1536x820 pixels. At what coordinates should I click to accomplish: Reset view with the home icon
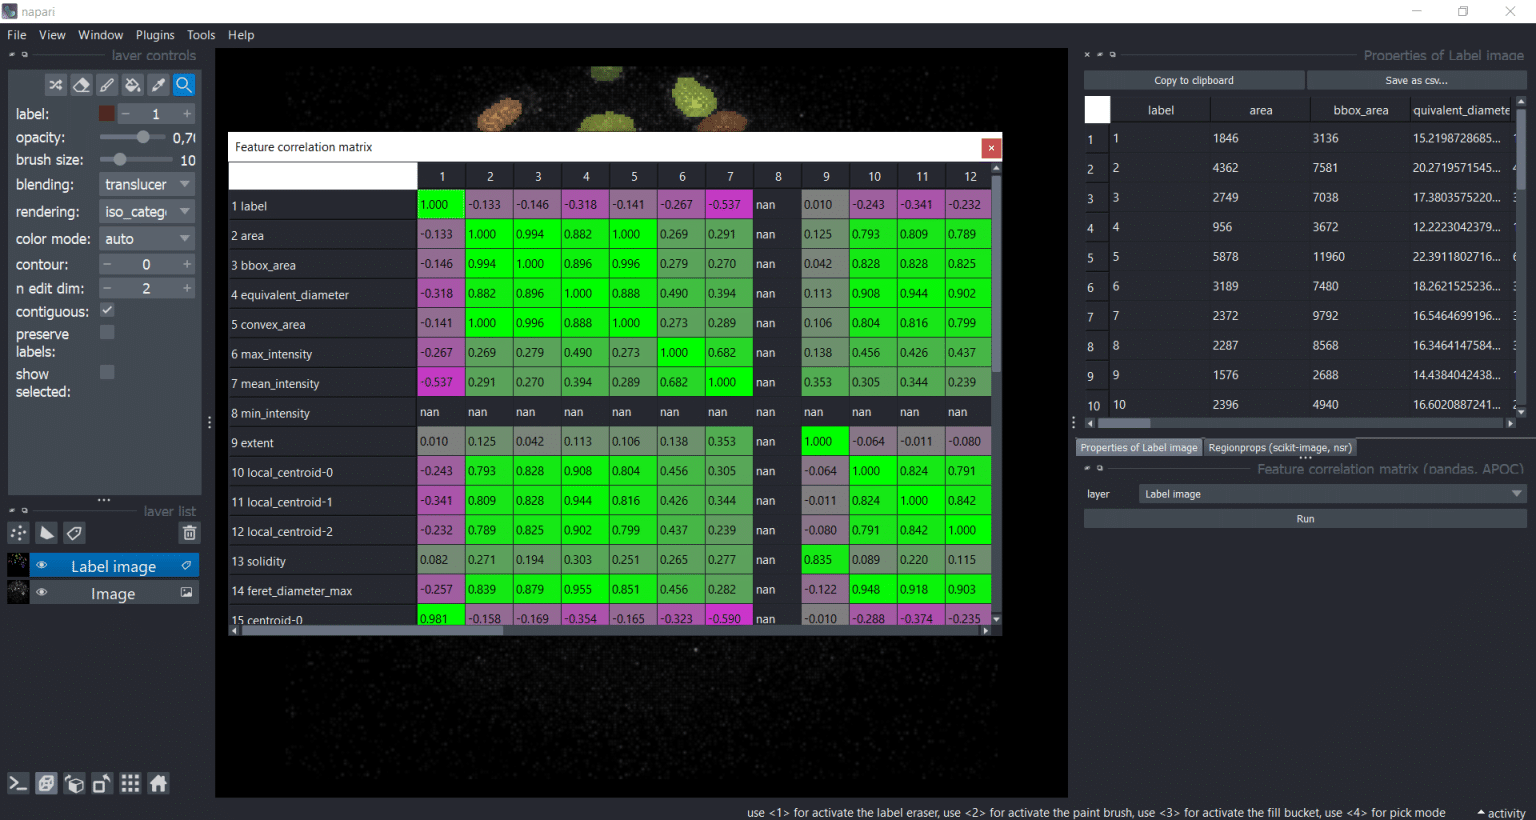click(x=159, y=784)
